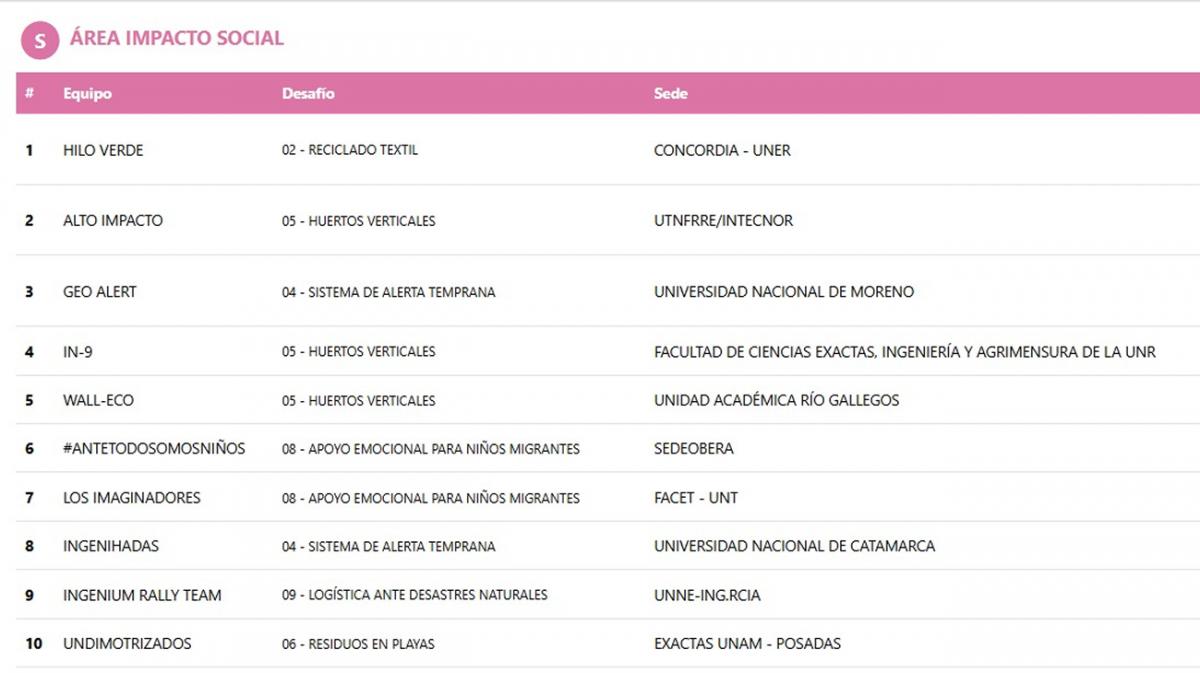Click the 06 - RESIDUOS EN PLAYAS challenge
1200x673 pixels.
[358, 644]
